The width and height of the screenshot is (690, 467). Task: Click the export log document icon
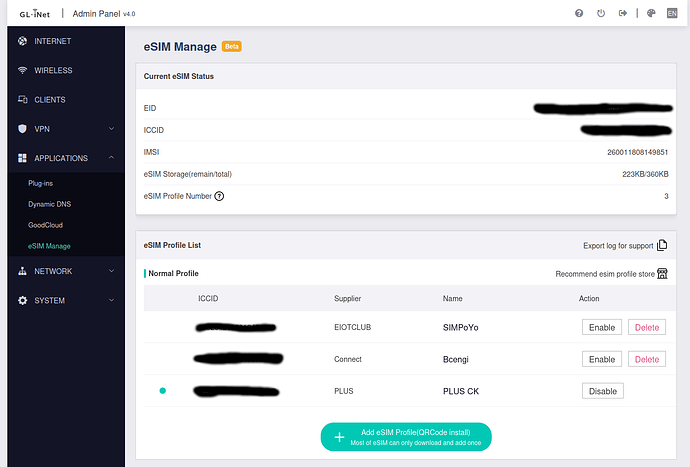[662, 245]
